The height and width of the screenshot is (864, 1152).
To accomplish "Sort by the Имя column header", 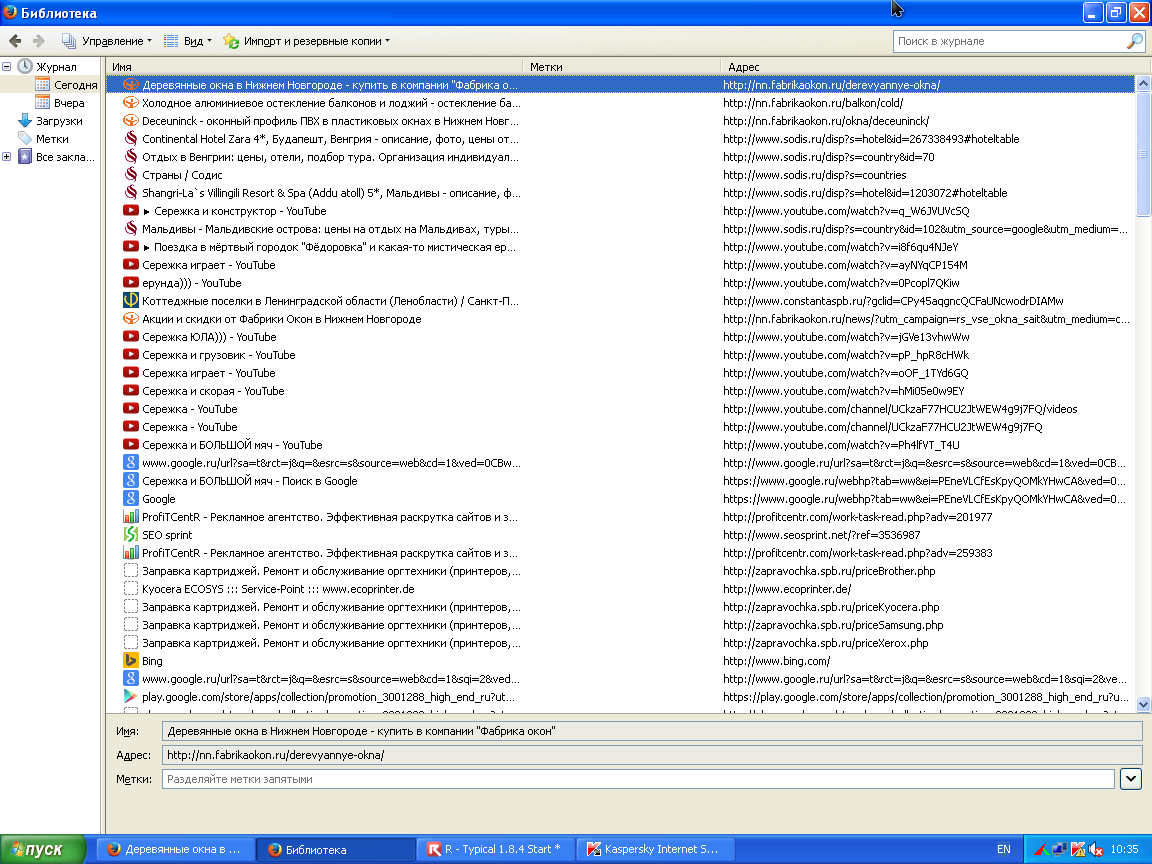I will 314,66.
